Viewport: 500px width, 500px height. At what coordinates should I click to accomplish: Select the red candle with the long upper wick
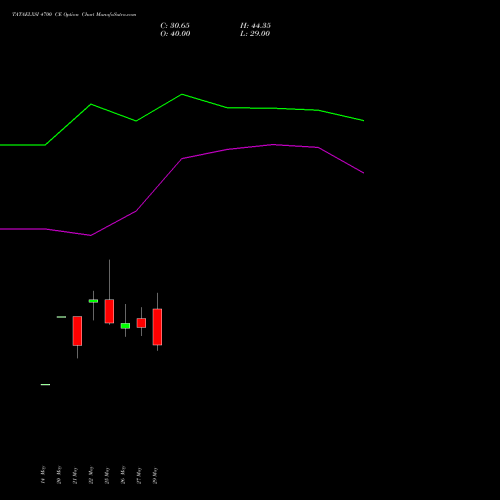pos(109,311)
